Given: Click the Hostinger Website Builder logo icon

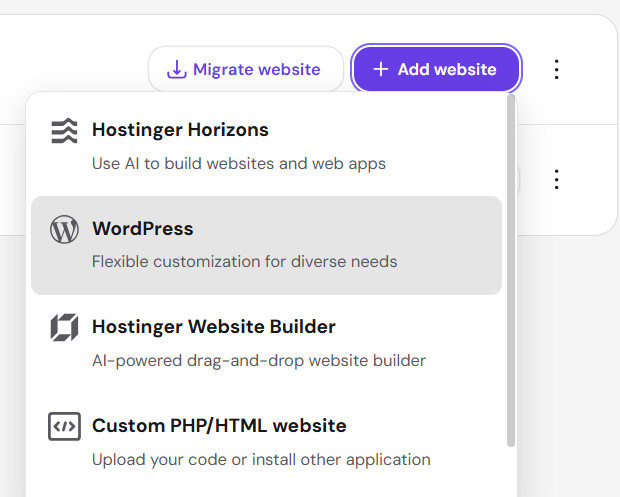Looking at the screenshot, I should pos(64,327).
